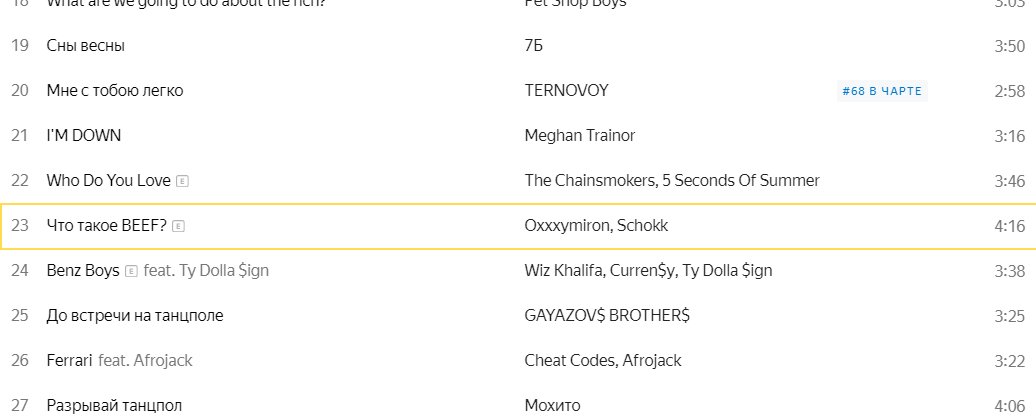Go to artist TERNOVOY
This screenshot has width=1036, height=415.
pos(566,91)
